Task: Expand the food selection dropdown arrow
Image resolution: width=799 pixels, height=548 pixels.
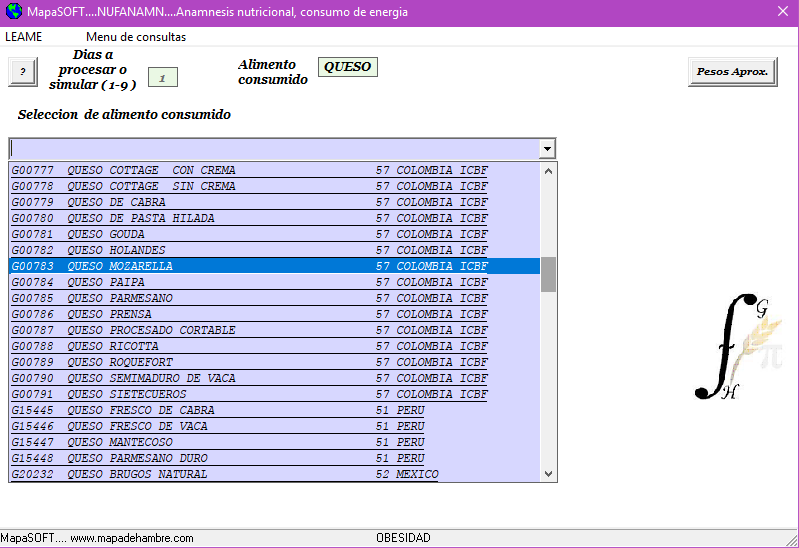Action: (547, 149)
